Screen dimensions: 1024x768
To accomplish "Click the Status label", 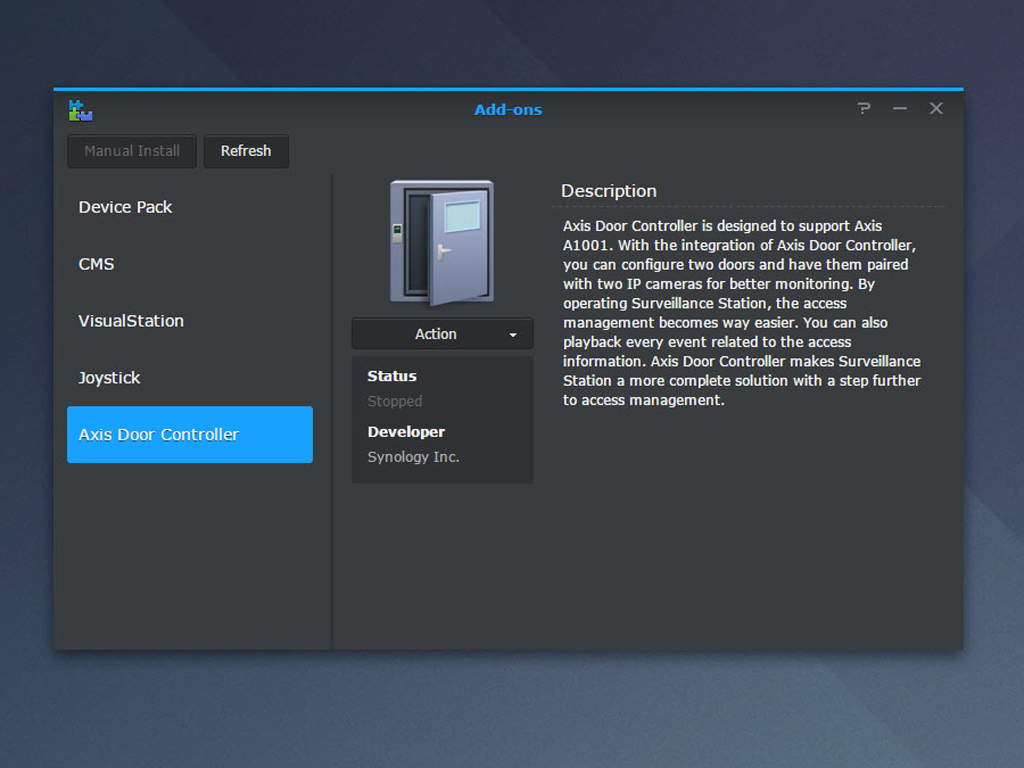I will [x=392, y=376].
